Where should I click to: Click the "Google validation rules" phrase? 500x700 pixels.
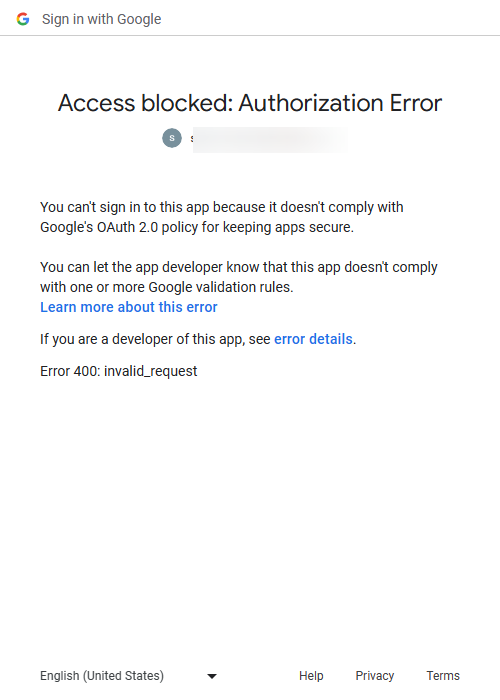coord(219,287)
